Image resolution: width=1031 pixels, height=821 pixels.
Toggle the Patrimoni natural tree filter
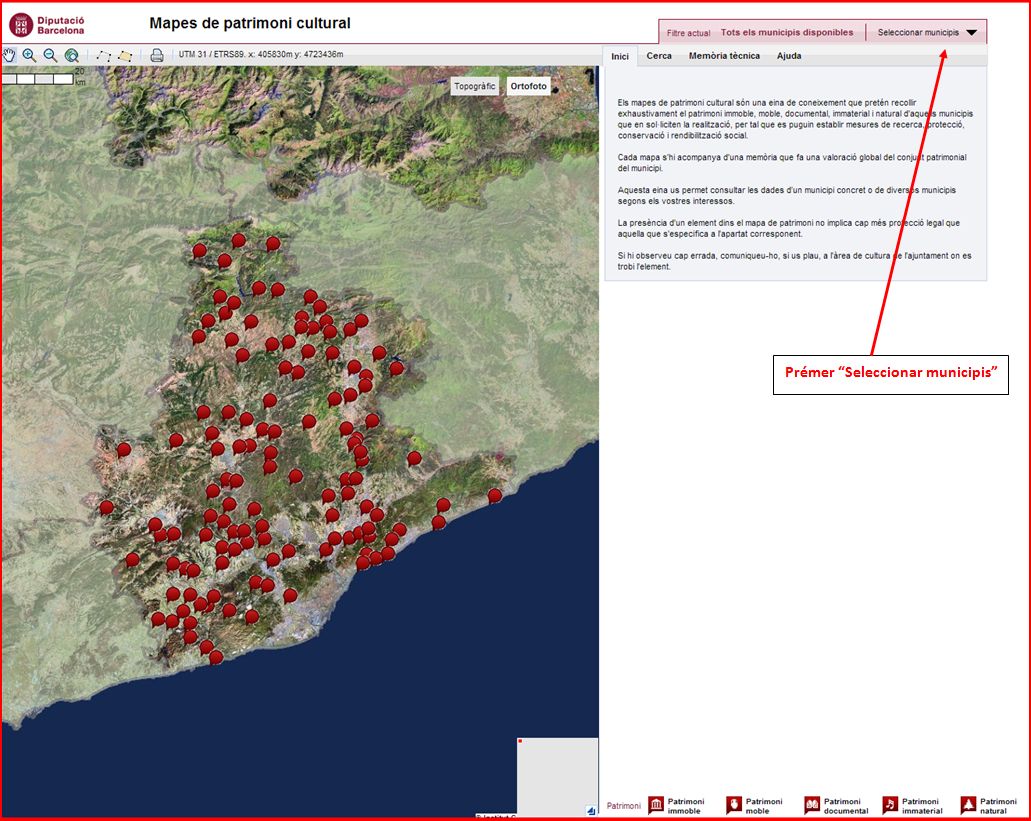coord(968,805)
